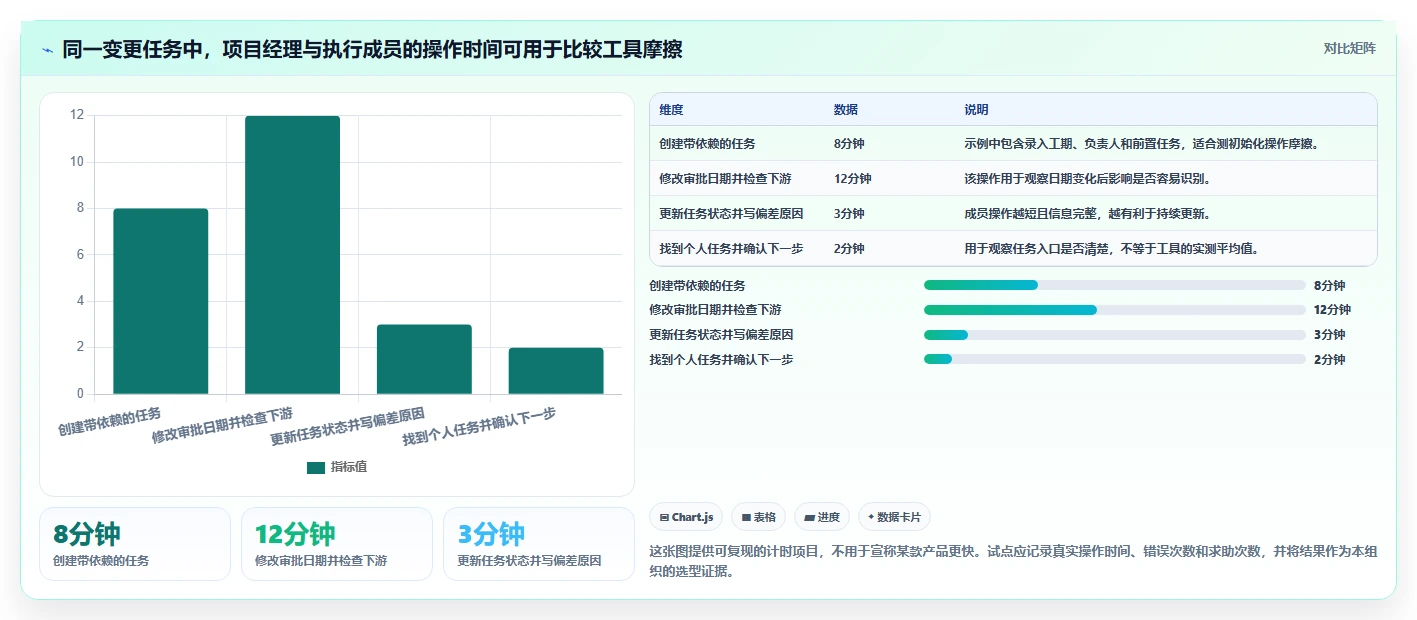Click progress bar for 找到个人任务并确认下一步
The width and height of the screenshot is (1417, 620).
coord(1115,359)
